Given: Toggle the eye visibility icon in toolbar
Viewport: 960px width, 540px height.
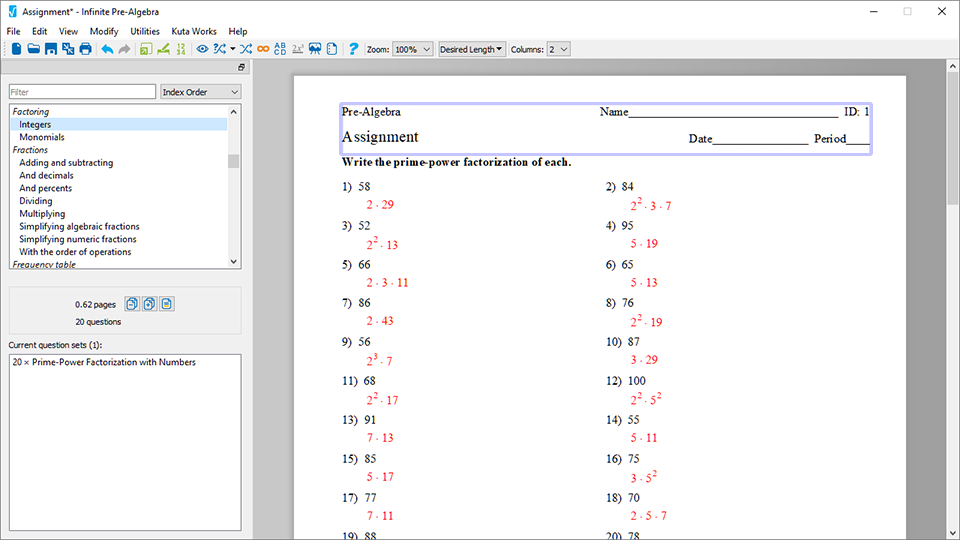Looking at the screenshot, I should 203,49.
